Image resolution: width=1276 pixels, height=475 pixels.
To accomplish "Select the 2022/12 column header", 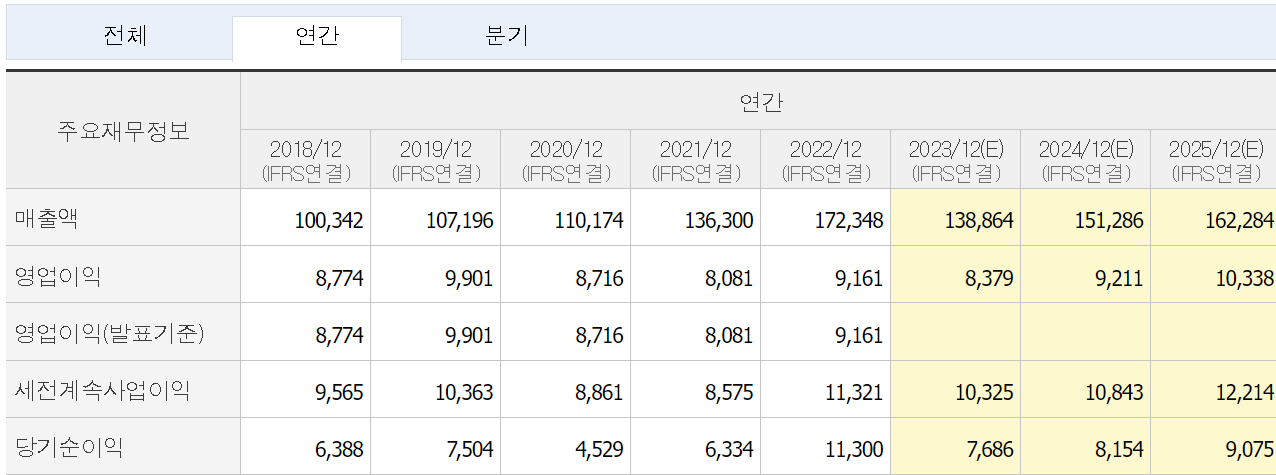I will coord(826,160).
